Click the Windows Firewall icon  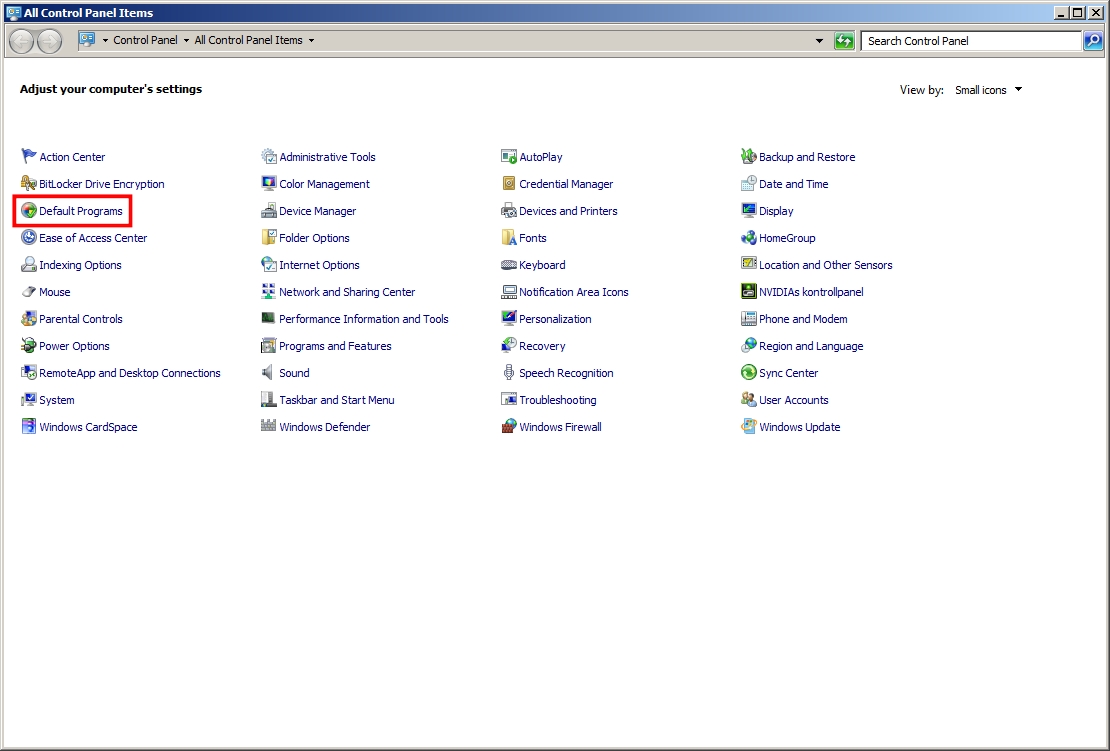coord(508,426)
